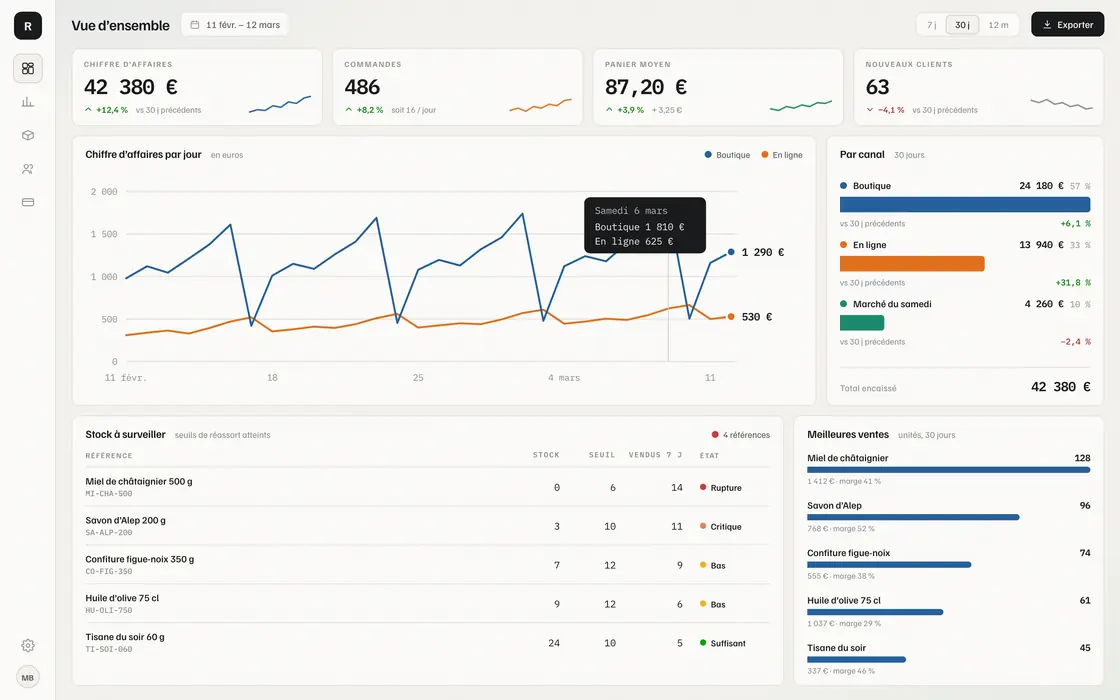Click the Boutique channel blue bar
The image size is (1120, 700).
[x=965, y=205]
